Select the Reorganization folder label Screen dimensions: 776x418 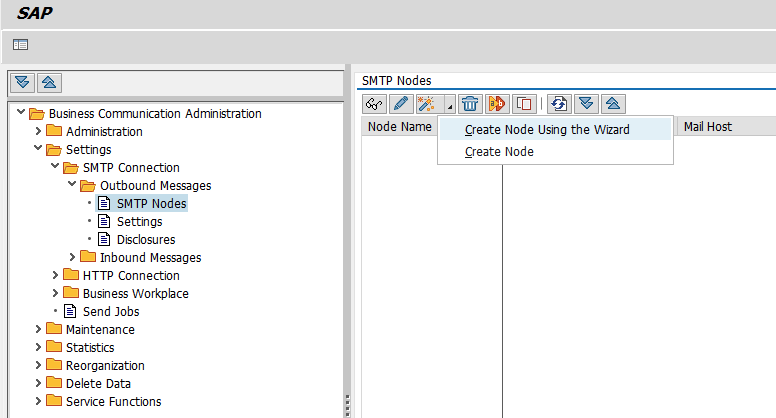point(105,366)
